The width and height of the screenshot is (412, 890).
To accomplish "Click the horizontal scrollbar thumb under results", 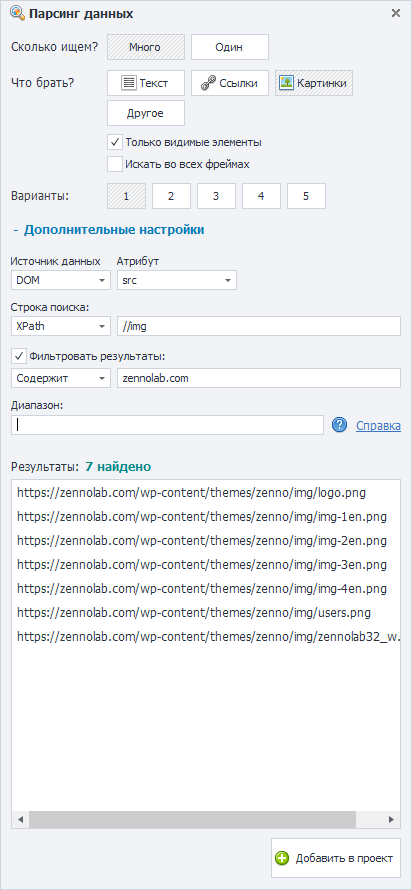I will 192,819.
